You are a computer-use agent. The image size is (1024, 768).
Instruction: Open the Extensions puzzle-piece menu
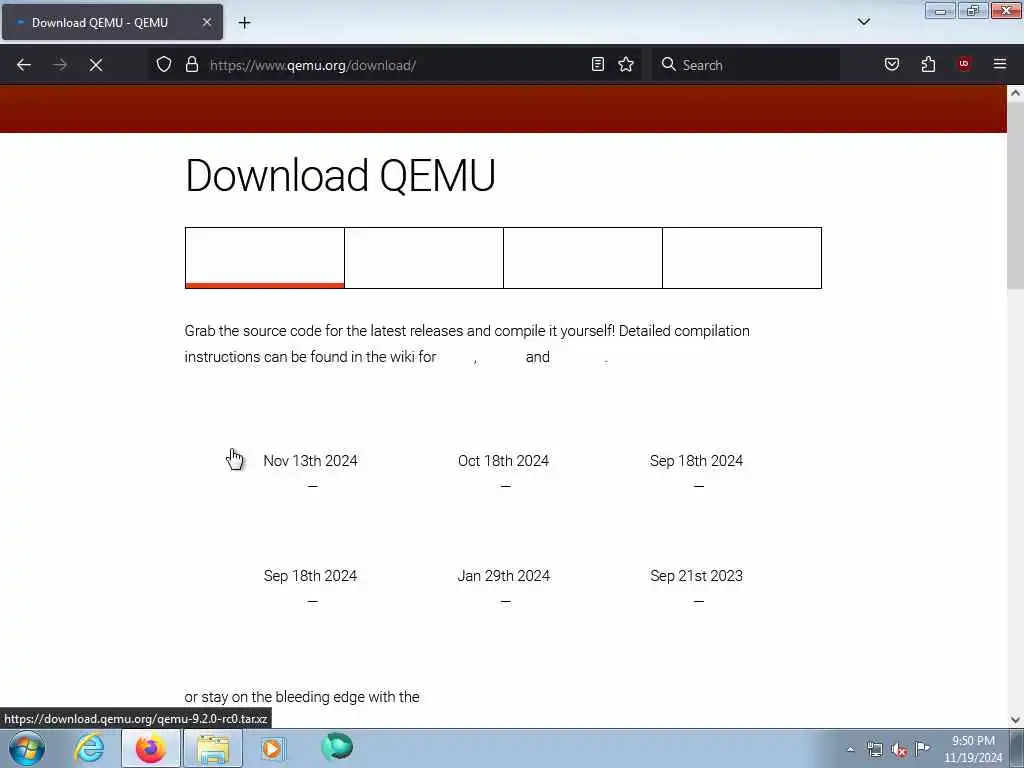point(928,64)
